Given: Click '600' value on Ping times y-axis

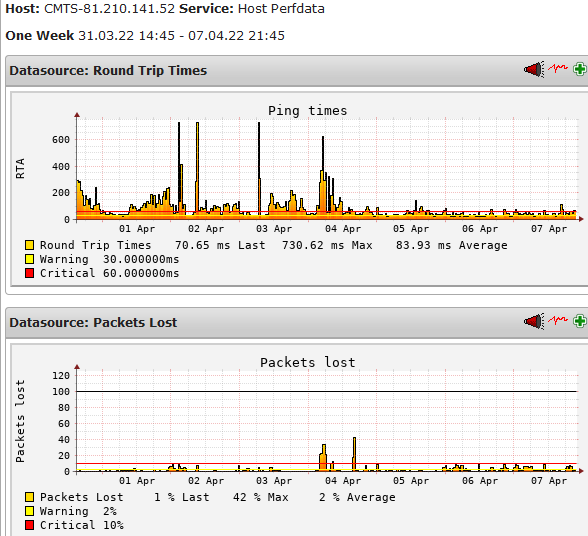Looking at the screenshot, I should pyautogui.click(x=61, y=140).
